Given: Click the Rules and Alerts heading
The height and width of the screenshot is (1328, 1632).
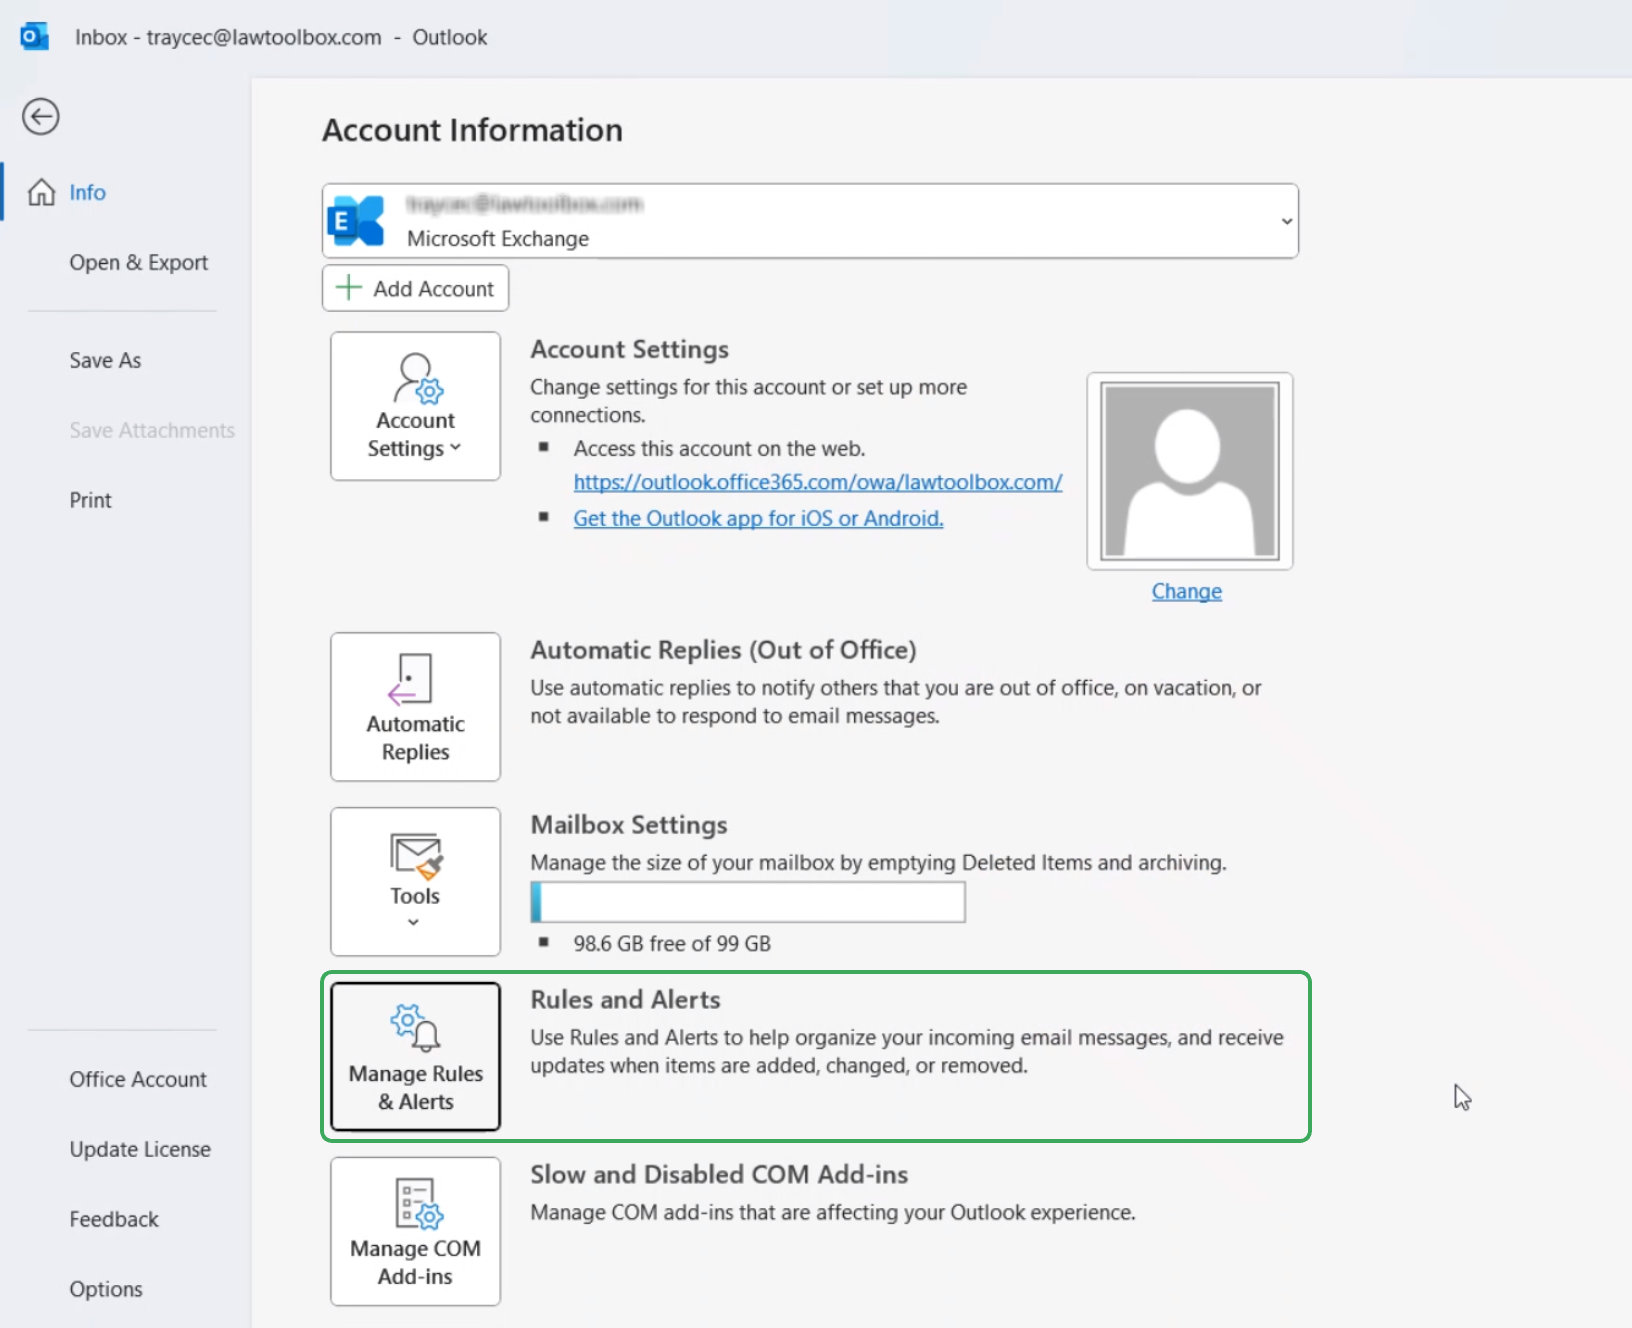Looking at the screenshot, I should [x=625, y=1000].
